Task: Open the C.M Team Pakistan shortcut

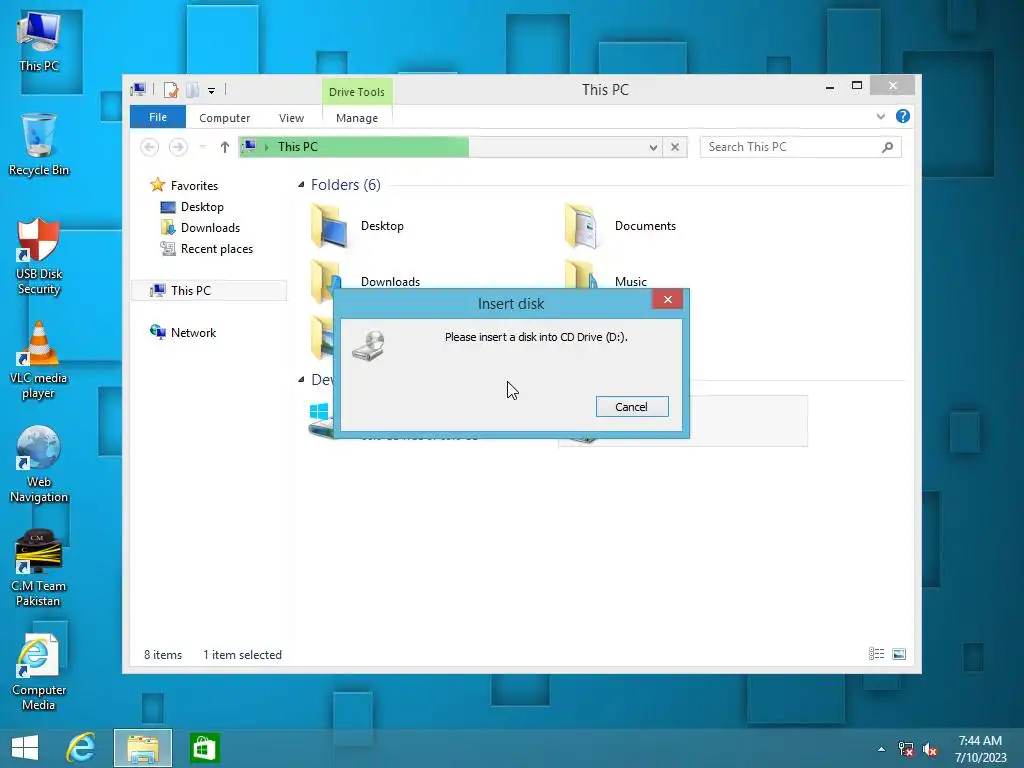Action: [x=39, y=568]
